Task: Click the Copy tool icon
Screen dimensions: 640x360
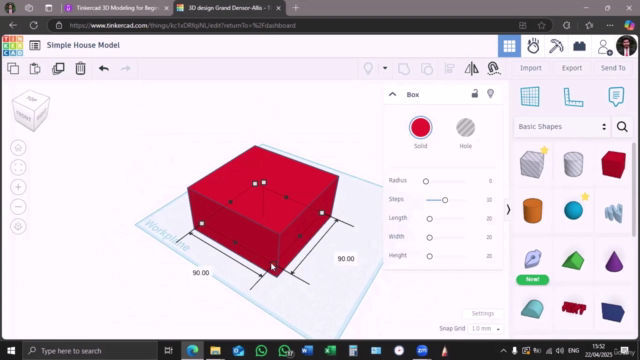Action: [x=13, y=68]
